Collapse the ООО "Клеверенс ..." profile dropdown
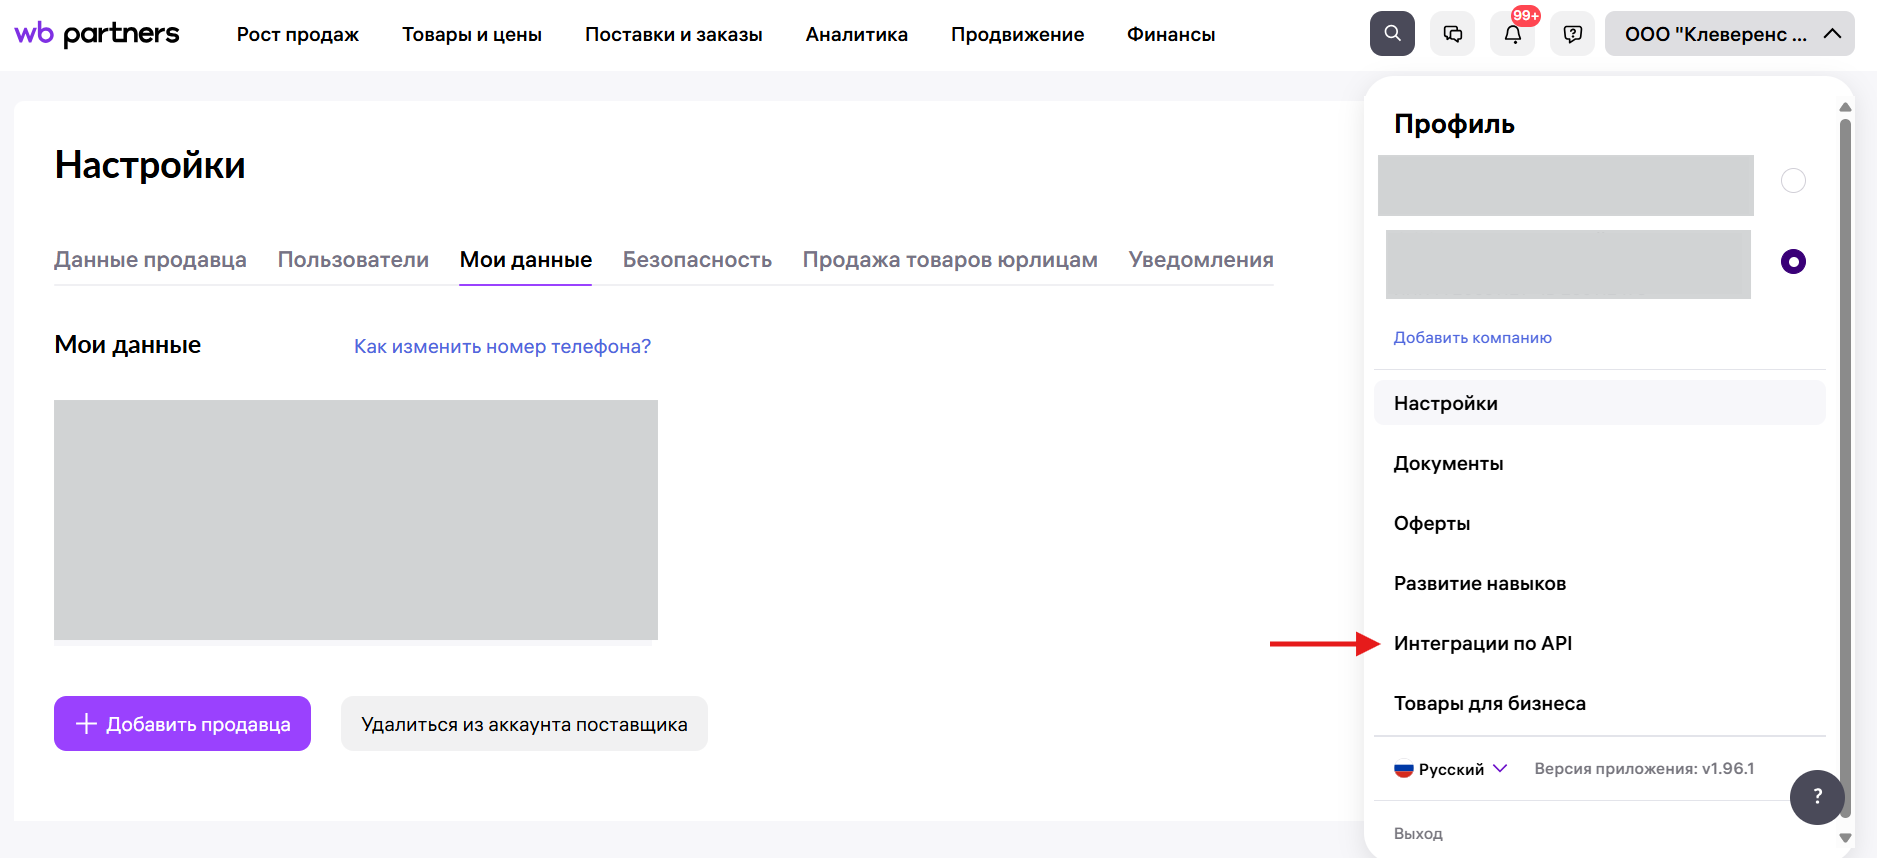 coord(1729,34)
